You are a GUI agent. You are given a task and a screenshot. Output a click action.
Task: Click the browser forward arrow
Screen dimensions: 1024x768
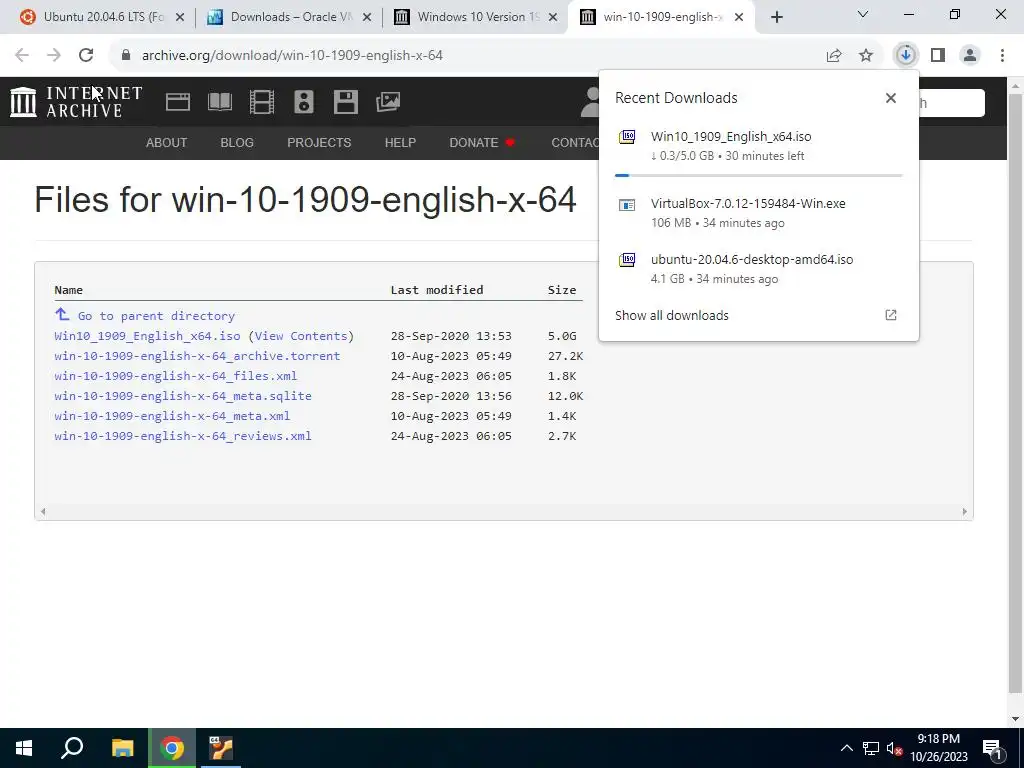(x=54, y=55)
